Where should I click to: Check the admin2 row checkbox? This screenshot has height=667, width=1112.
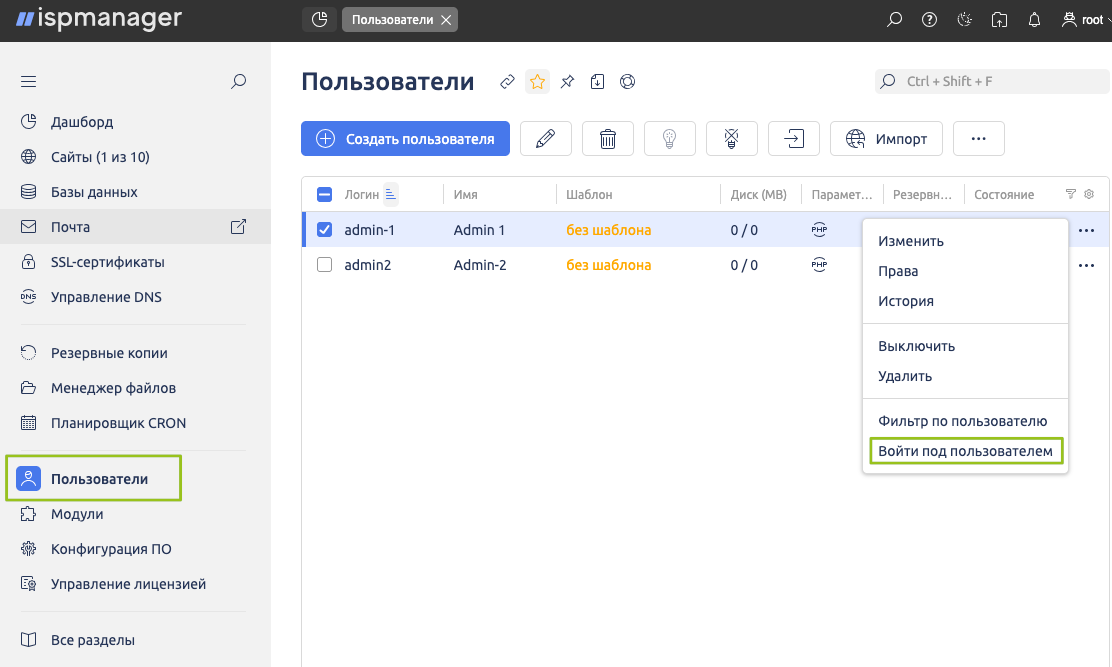click(x=324, y=265)
